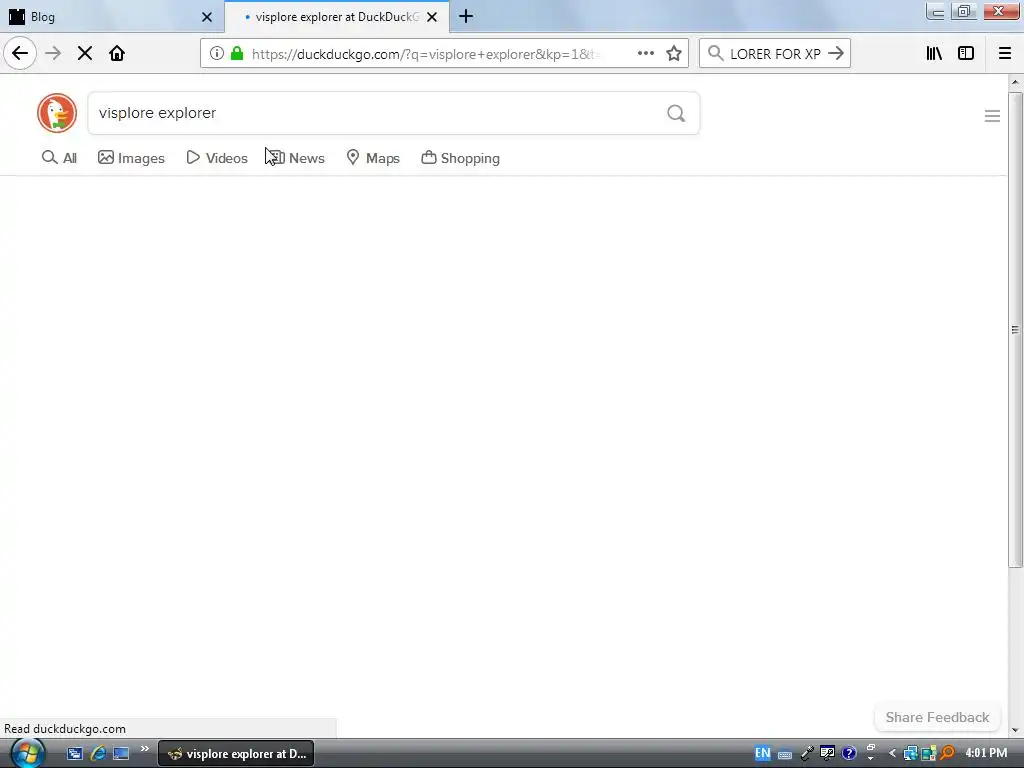Submit search with the go arrow
The image size is (1024, 768).
tap(836, 54)
